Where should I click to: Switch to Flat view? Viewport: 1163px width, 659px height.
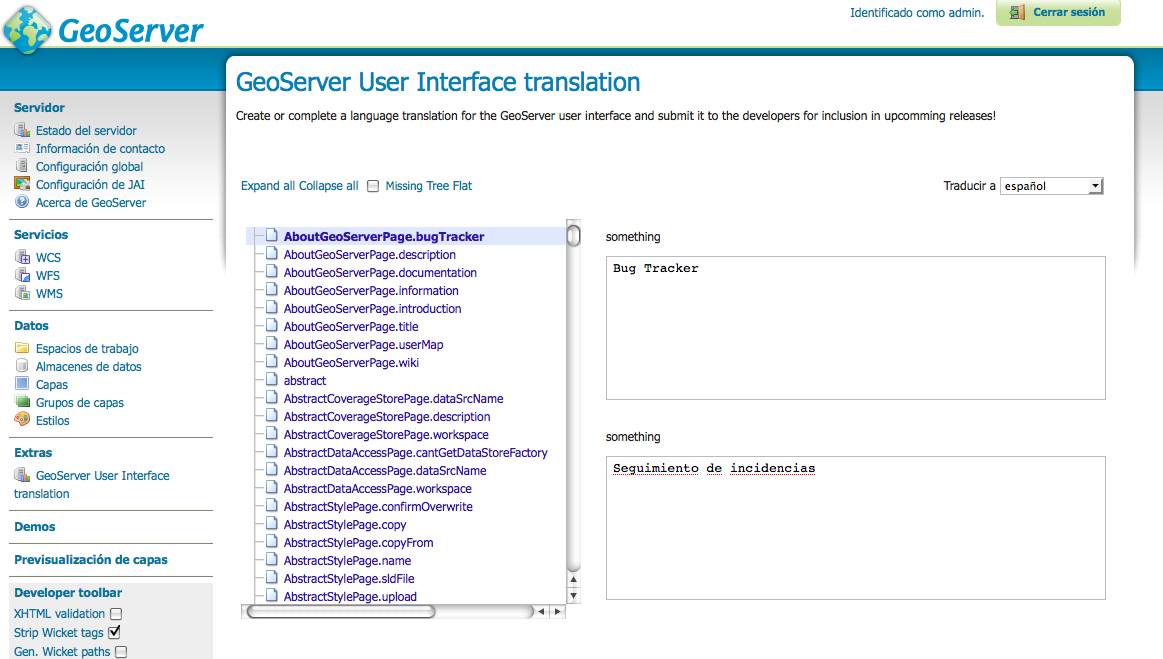[462, 186]
